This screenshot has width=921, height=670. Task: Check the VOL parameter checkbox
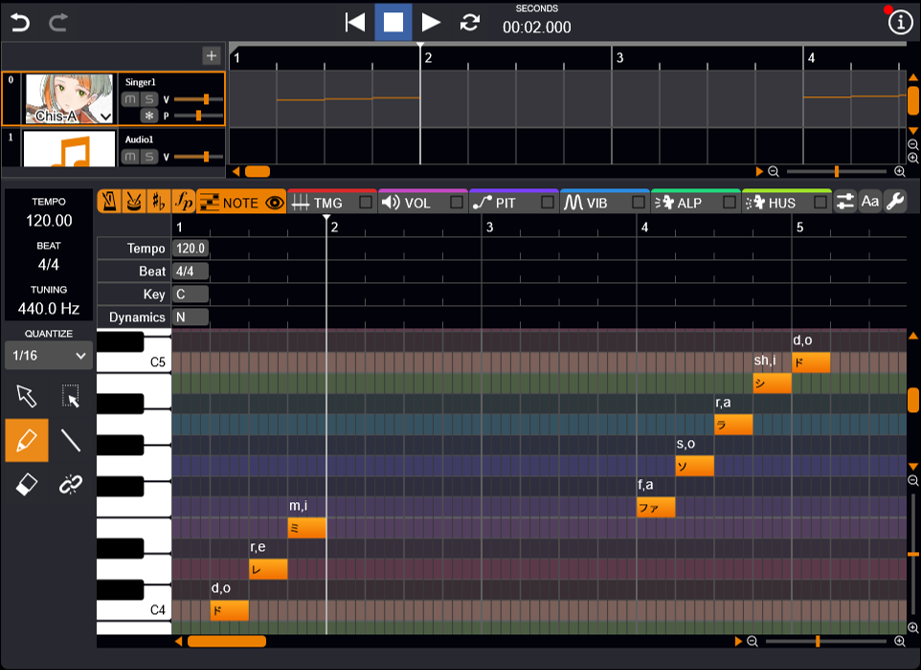click(457, 203)
